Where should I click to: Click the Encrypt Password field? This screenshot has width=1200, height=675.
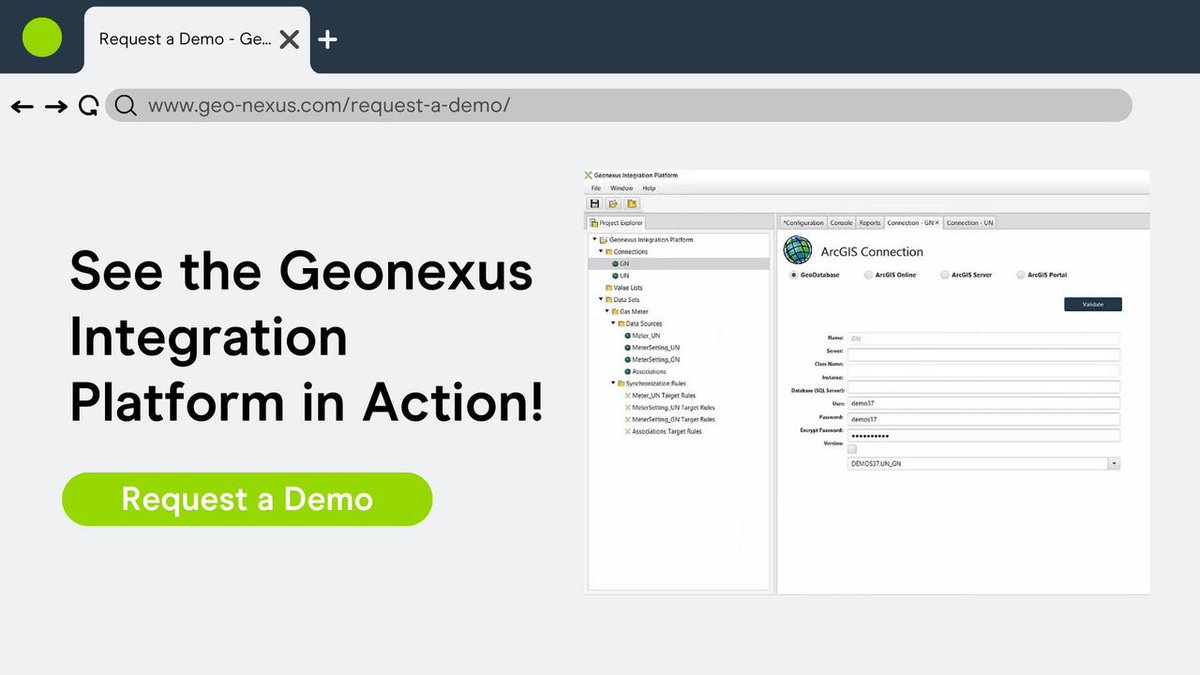pyautogui.click(x=984, y=435)
